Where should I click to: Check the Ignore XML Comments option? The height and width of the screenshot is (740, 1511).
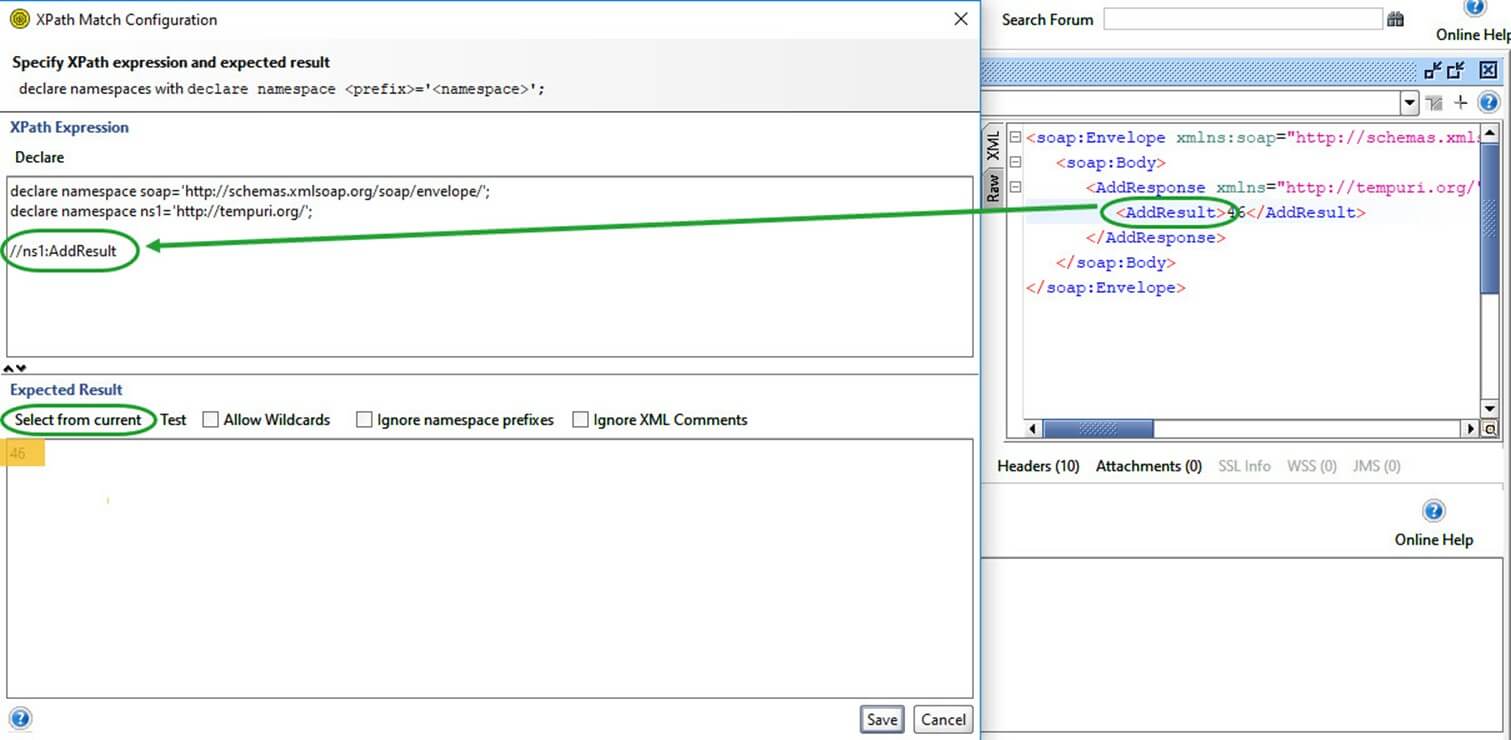pos(580,420)
